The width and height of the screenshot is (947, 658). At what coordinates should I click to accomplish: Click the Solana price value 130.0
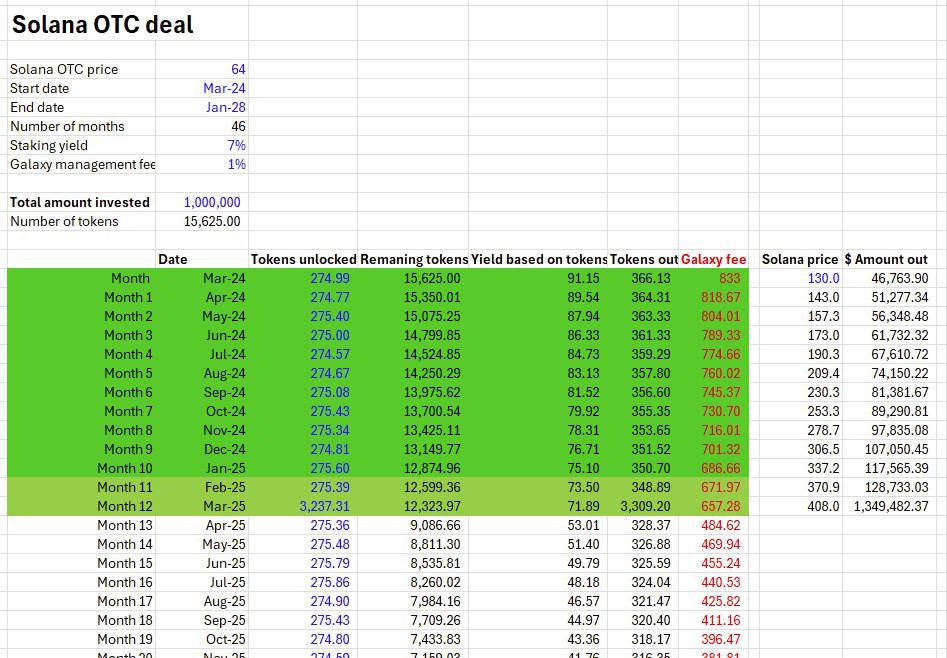click(x=823, y=279)
